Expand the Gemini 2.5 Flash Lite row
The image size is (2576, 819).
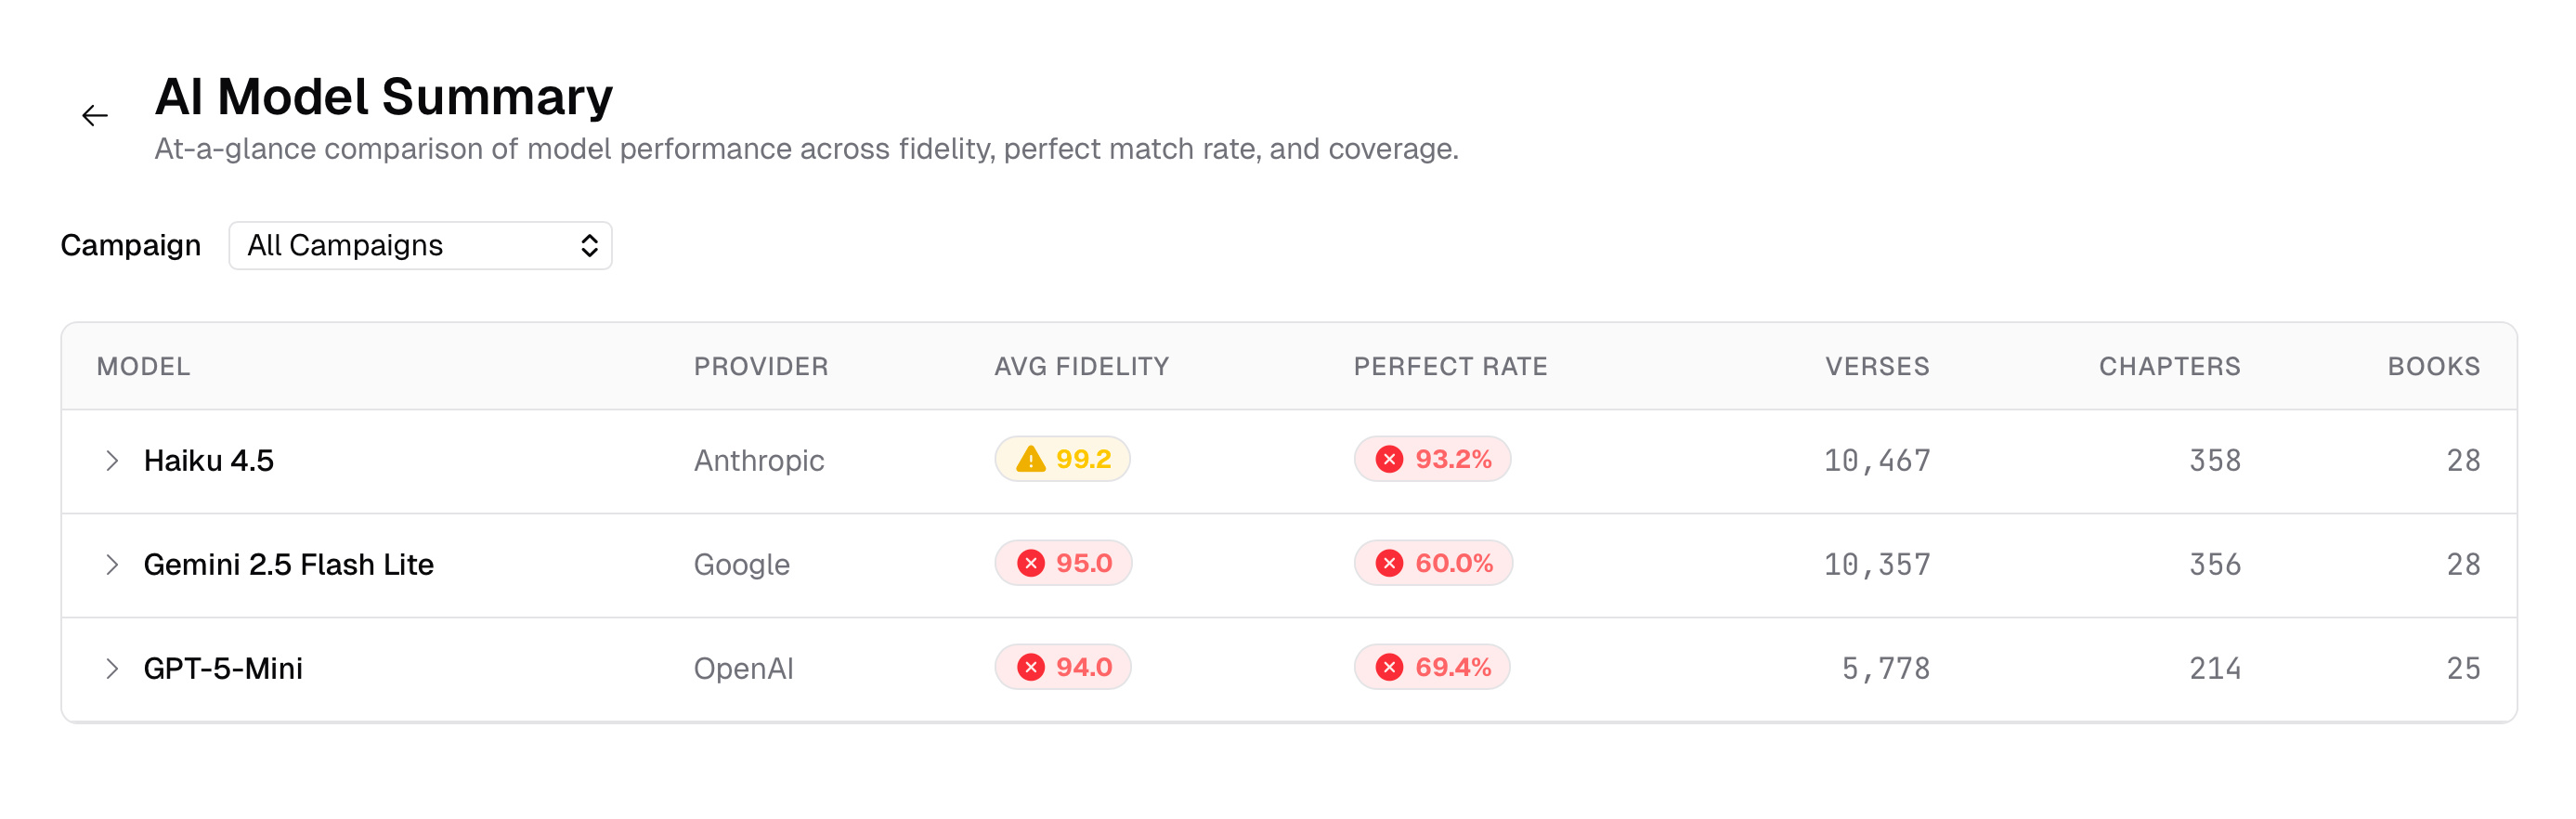click(x=112, y=564)
